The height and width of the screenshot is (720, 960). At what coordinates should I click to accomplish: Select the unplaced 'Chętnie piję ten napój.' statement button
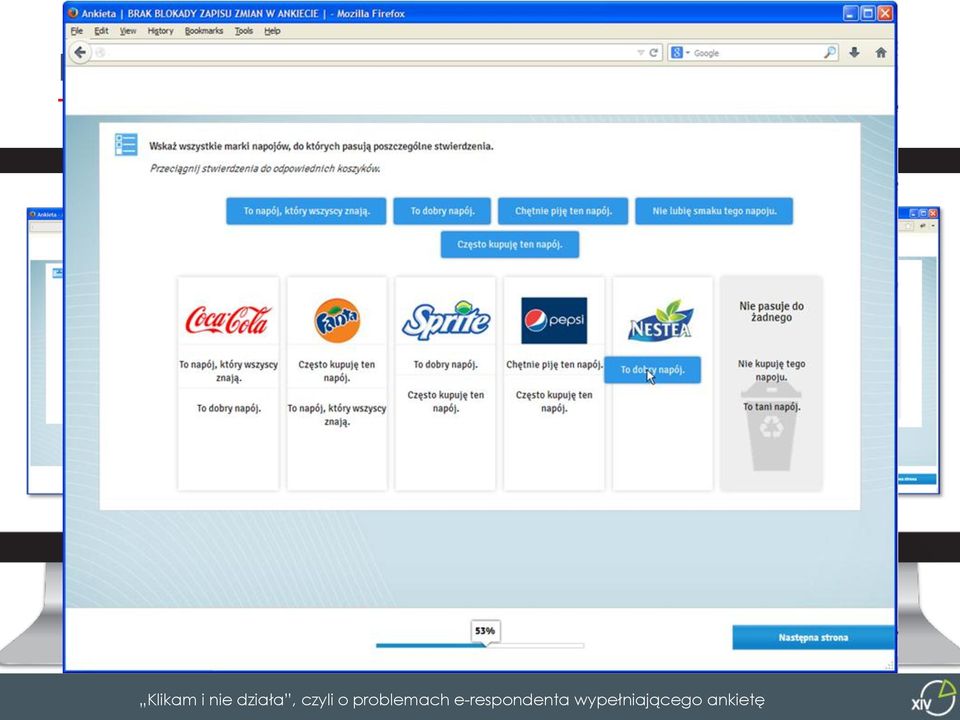(x=563, y=211)
